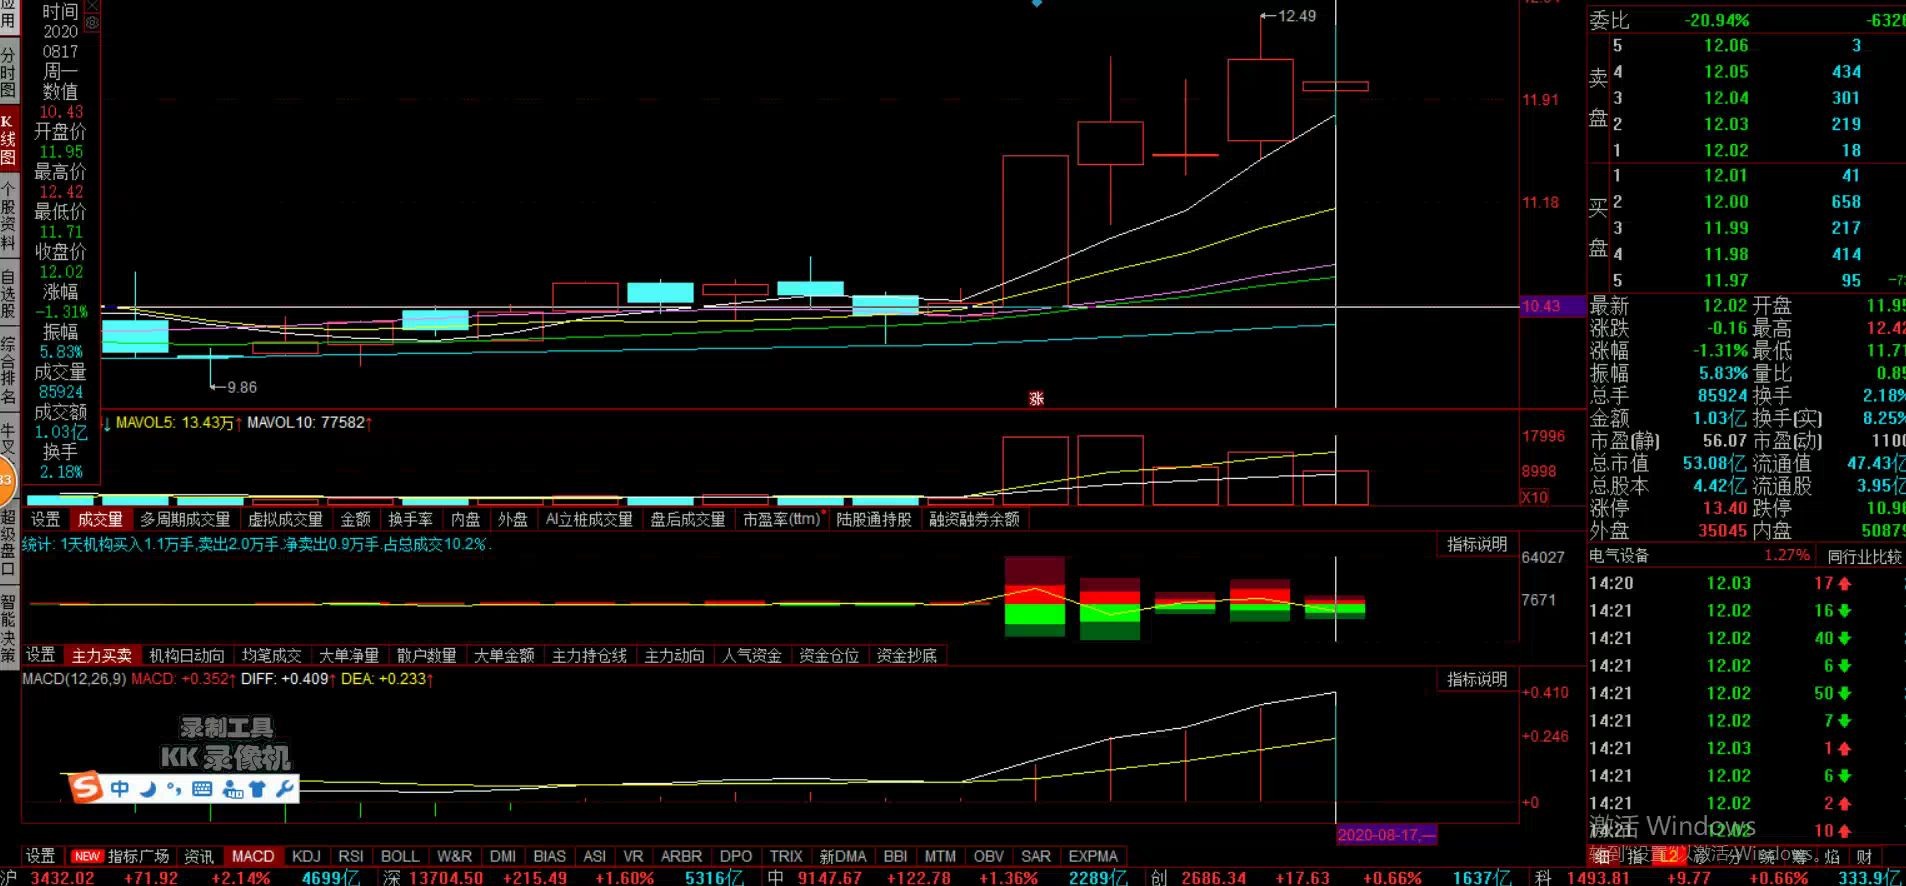Viewport: 1906px width, 886px height.
Task: Click the blue diamond marker above chart
Action: [x=1037, y=3]
